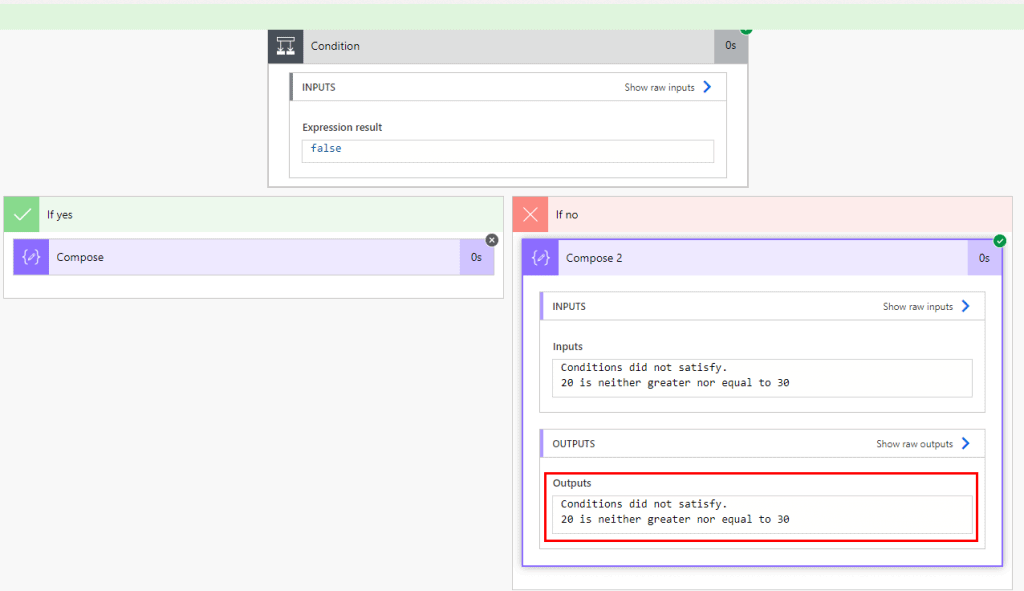Screen dimensions: 1024x591
Task: Click the If no red X icon
Action: coord(530,214)
